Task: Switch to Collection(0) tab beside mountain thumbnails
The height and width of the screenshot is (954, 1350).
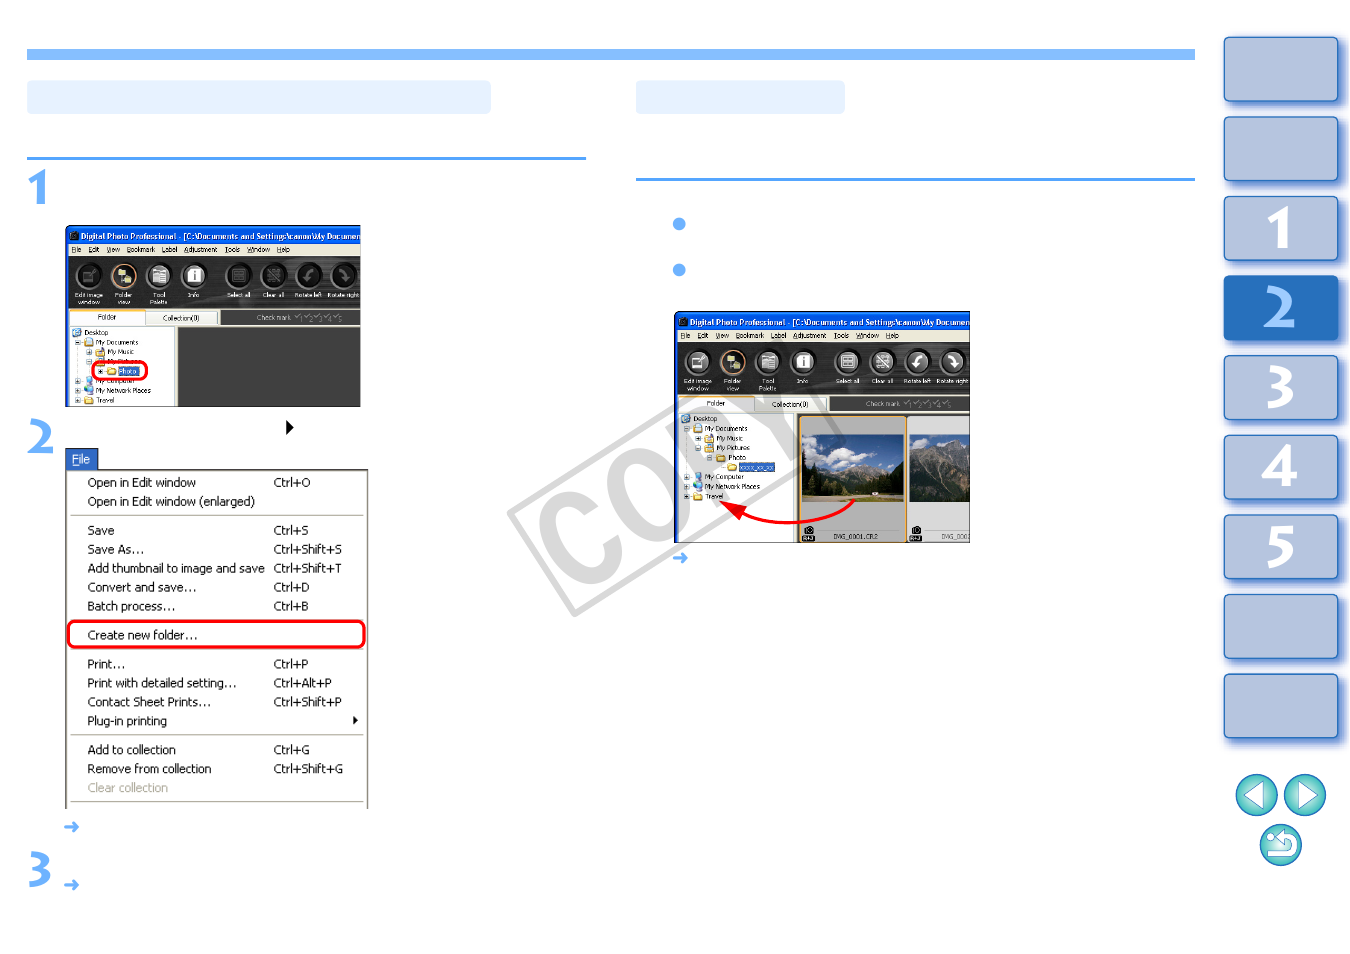Action: pyautogui.click(x=789, y=404)
